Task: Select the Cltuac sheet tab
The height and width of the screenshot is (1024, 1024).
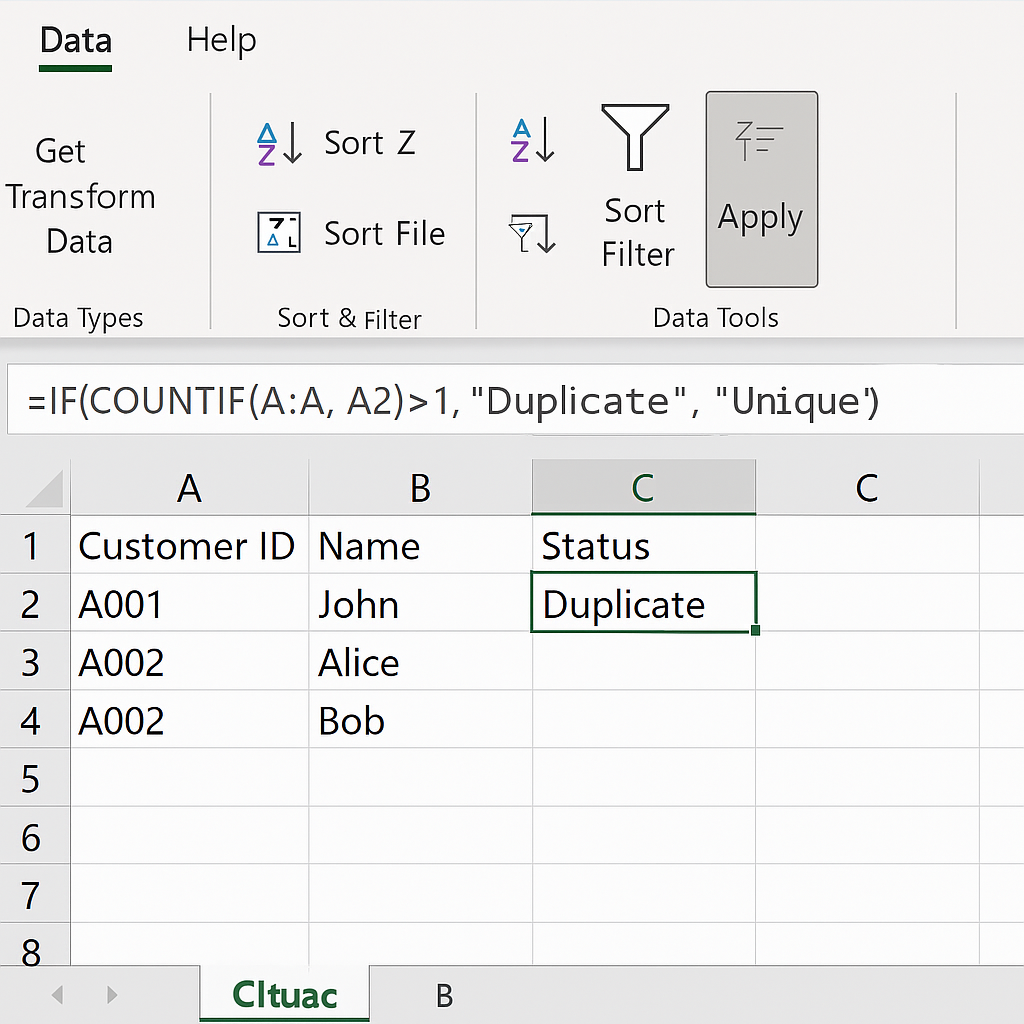Action: tap(284, 995)
